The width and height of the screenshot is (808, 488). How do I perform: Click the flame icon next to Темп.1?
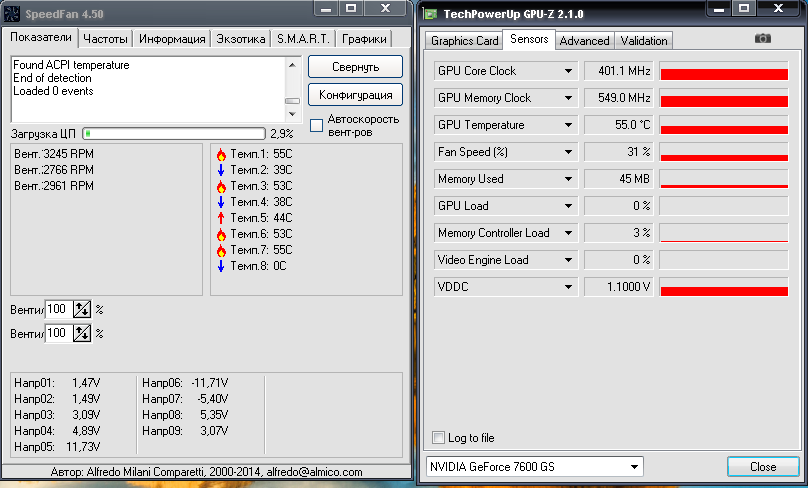[220, 155]
